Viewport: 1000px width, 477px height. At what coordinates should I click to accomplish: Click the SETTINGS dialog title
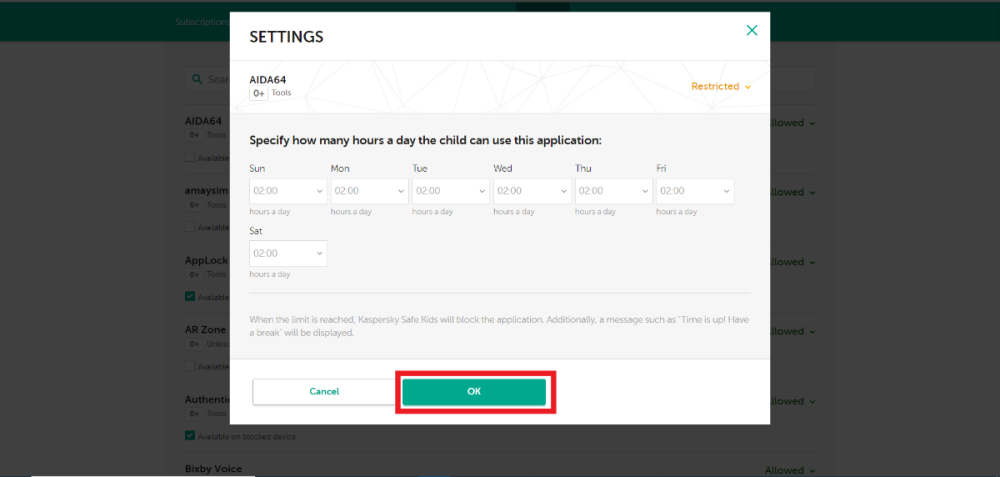(286, 37)
